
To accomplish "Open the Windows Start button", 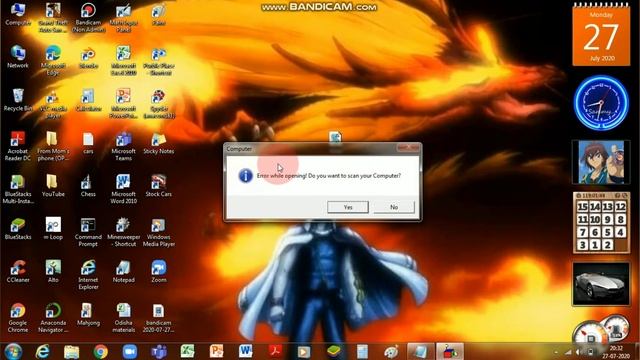I will click(x=13, y=351).
